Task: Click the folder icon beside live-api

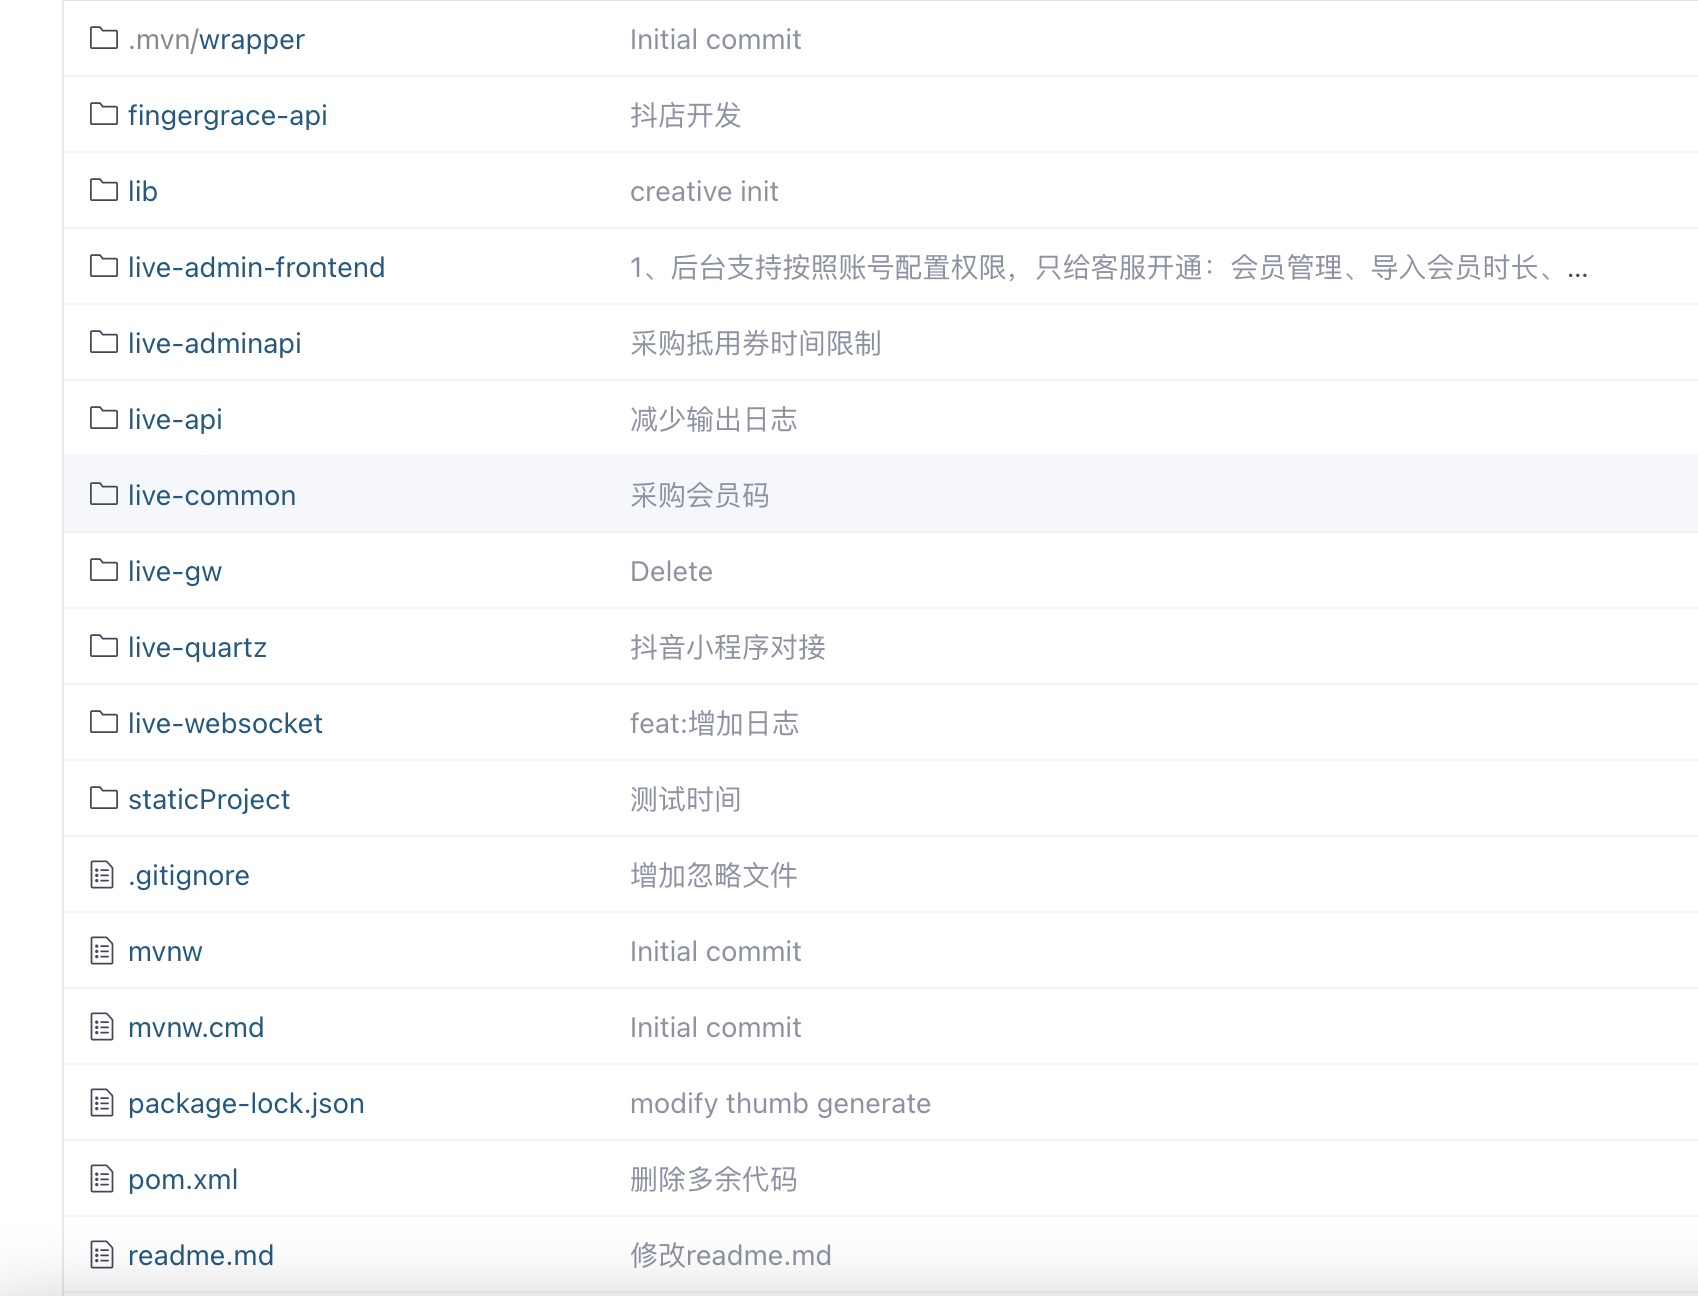Action: coord(103,418)
